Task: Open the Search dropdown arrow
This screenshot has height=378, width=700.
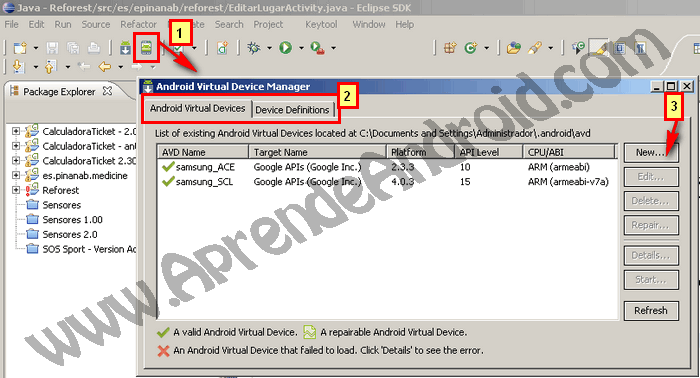Action: coord(550,48)
